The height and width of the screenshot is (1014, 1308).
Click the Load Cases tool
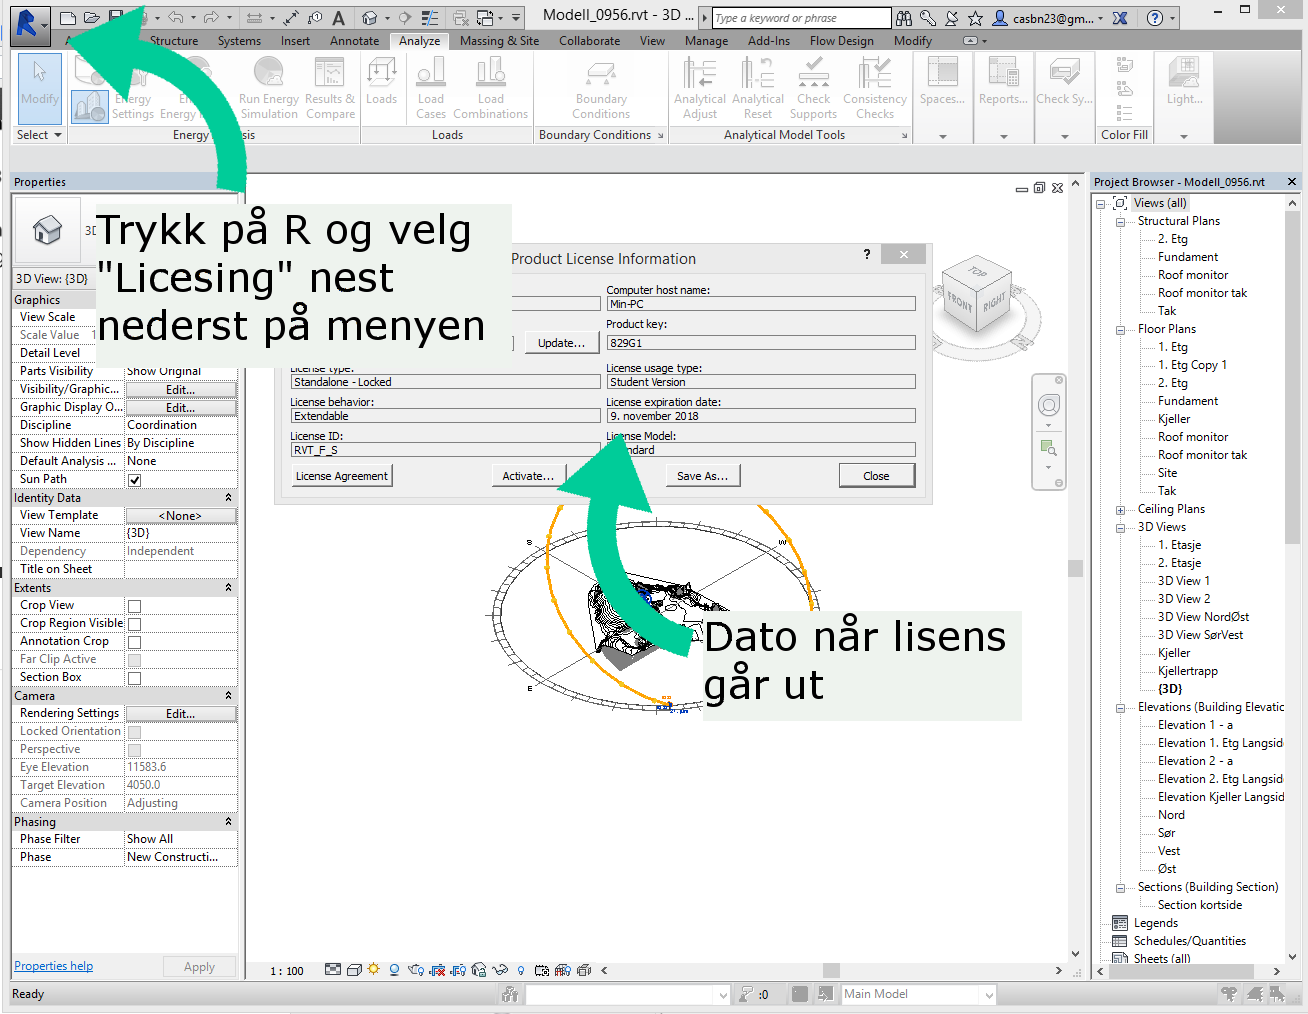click(x=431, y=88)
